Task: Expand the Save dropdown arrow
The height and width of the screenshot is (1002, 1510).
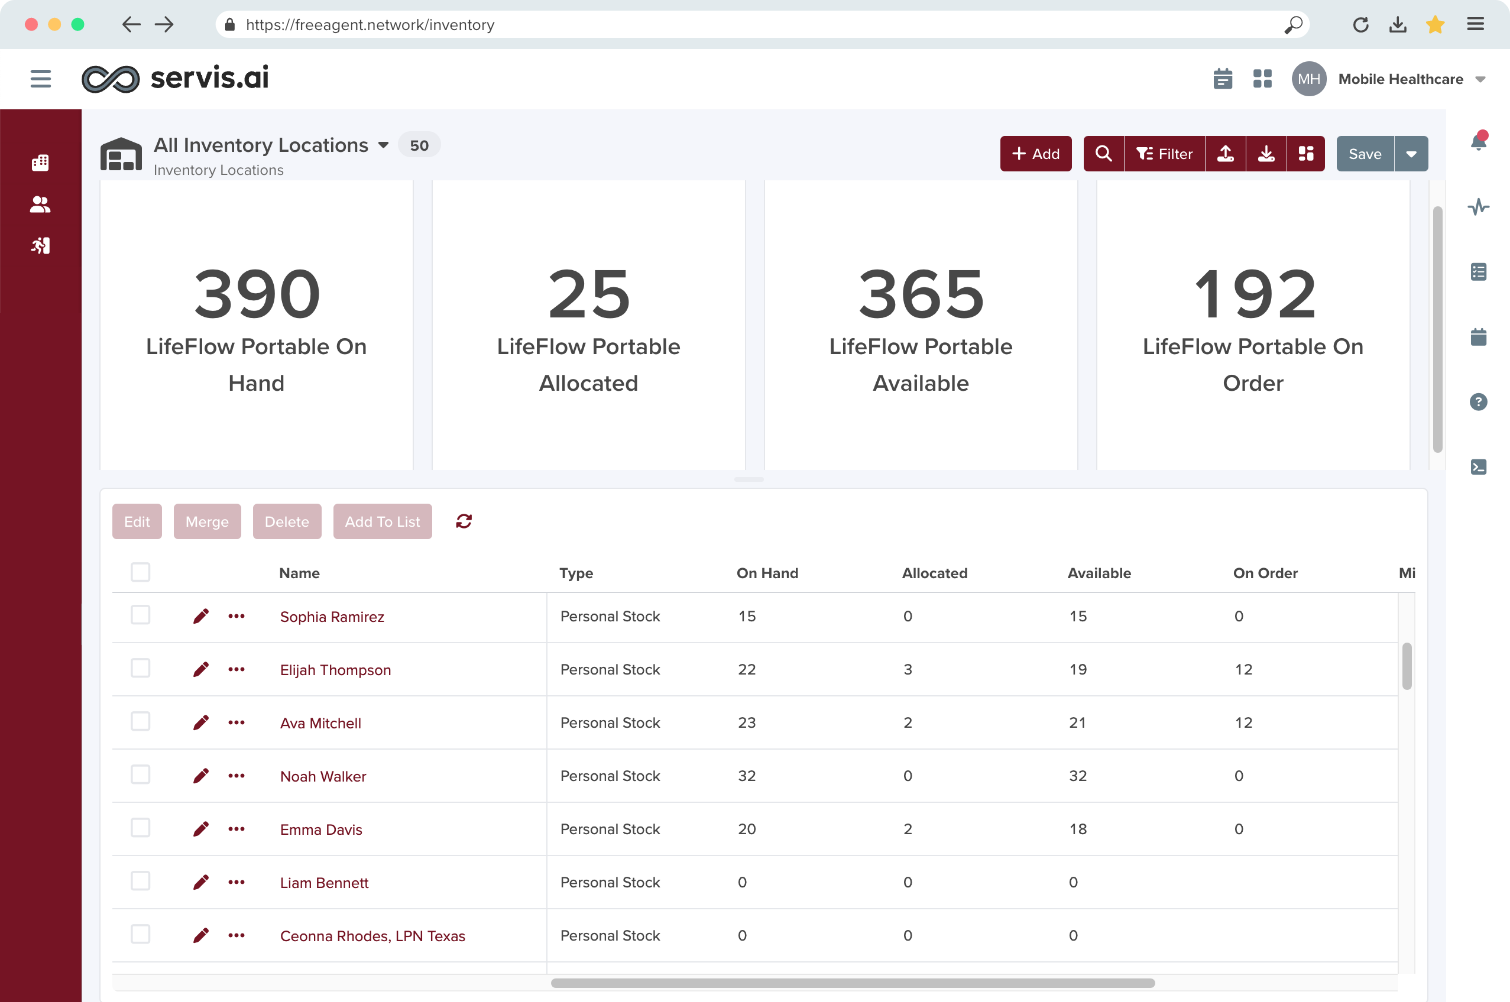Action: point(1412,154)
